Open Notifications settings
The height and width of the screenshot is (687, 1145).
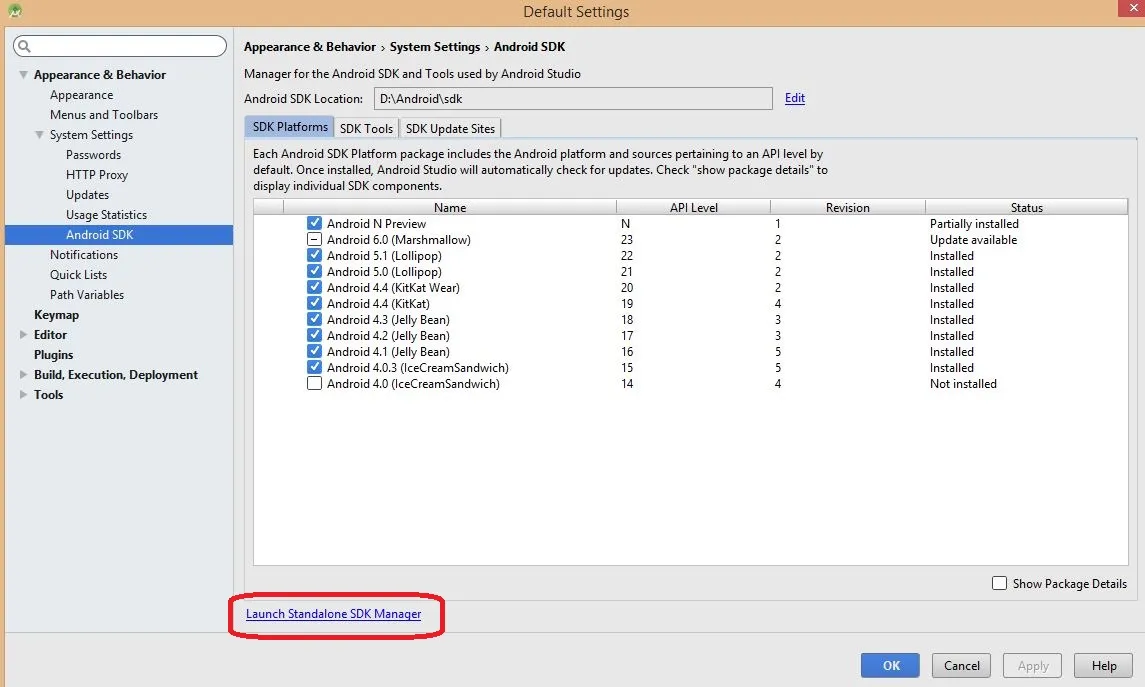click(x=84, y=255)
